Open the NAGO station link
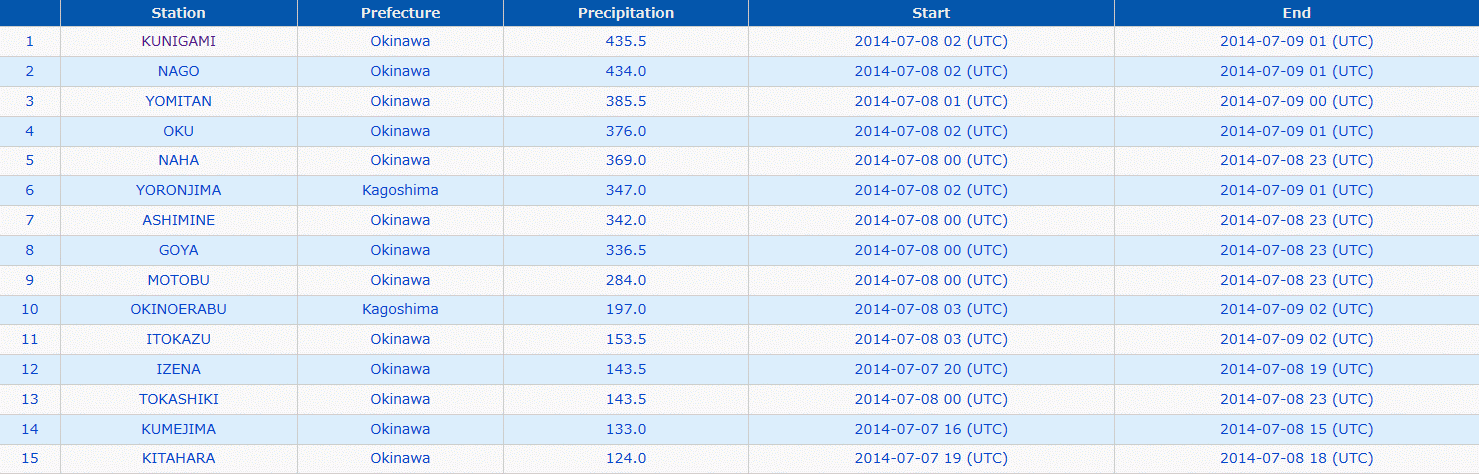Screen dimensions: 1479x474 coord(178,71)
